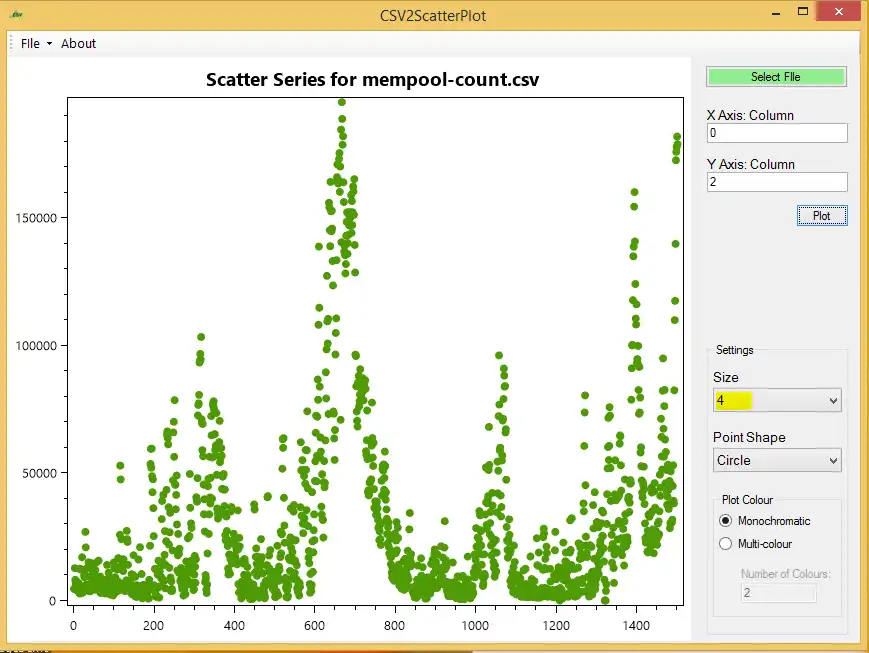869x653 pixels.
Task: Click the menu bar grip handle
Action: point(11,44)
